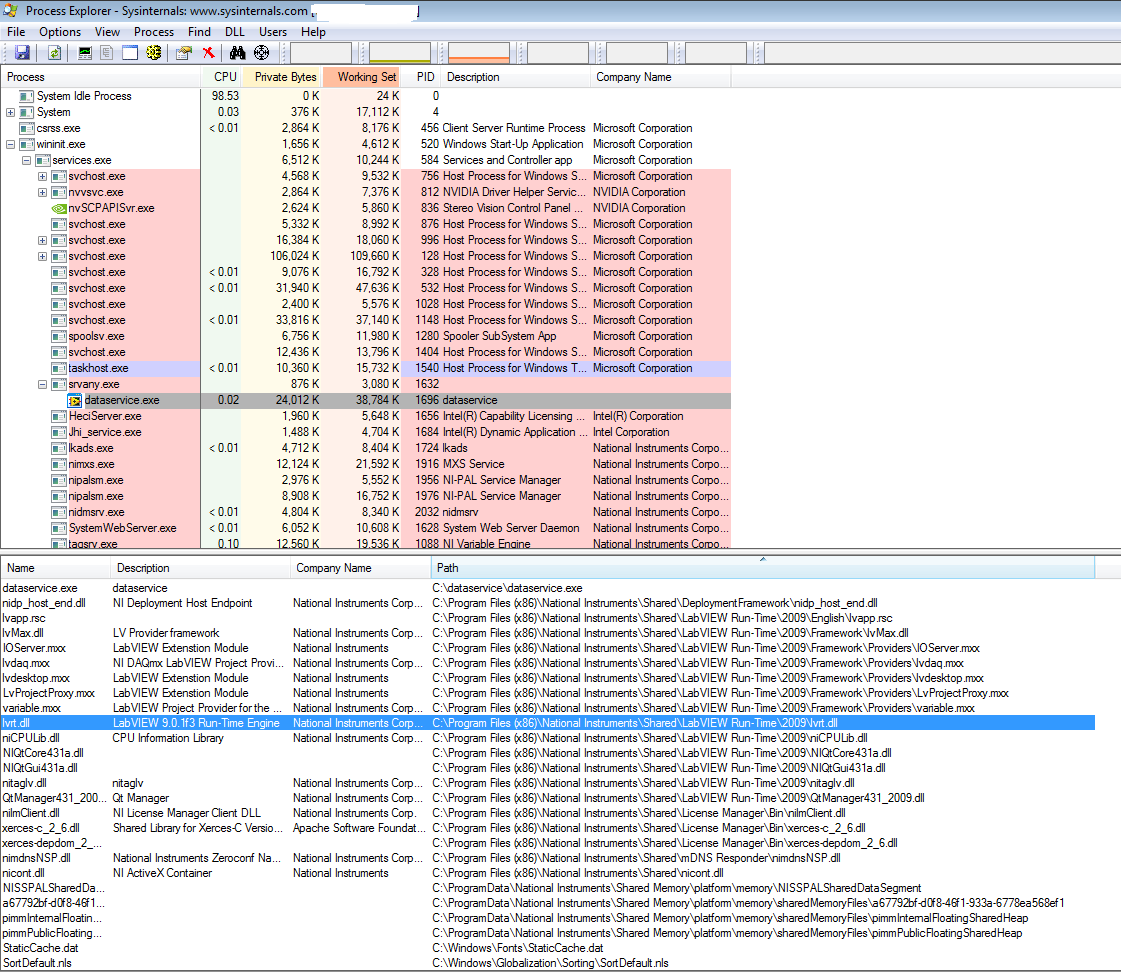The height and width of the screenshot is (973, 1121).
Task: Select the Jhi_service.exe process row
Action: pos(366,433)
